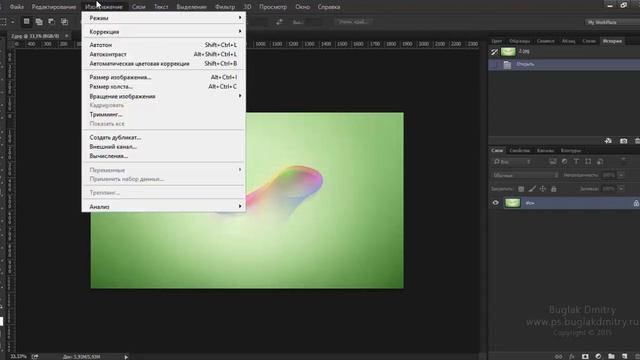Choose the Subtract from selection mode icon
This screenshot has height=360, width=640.
[x=52, y=22]
